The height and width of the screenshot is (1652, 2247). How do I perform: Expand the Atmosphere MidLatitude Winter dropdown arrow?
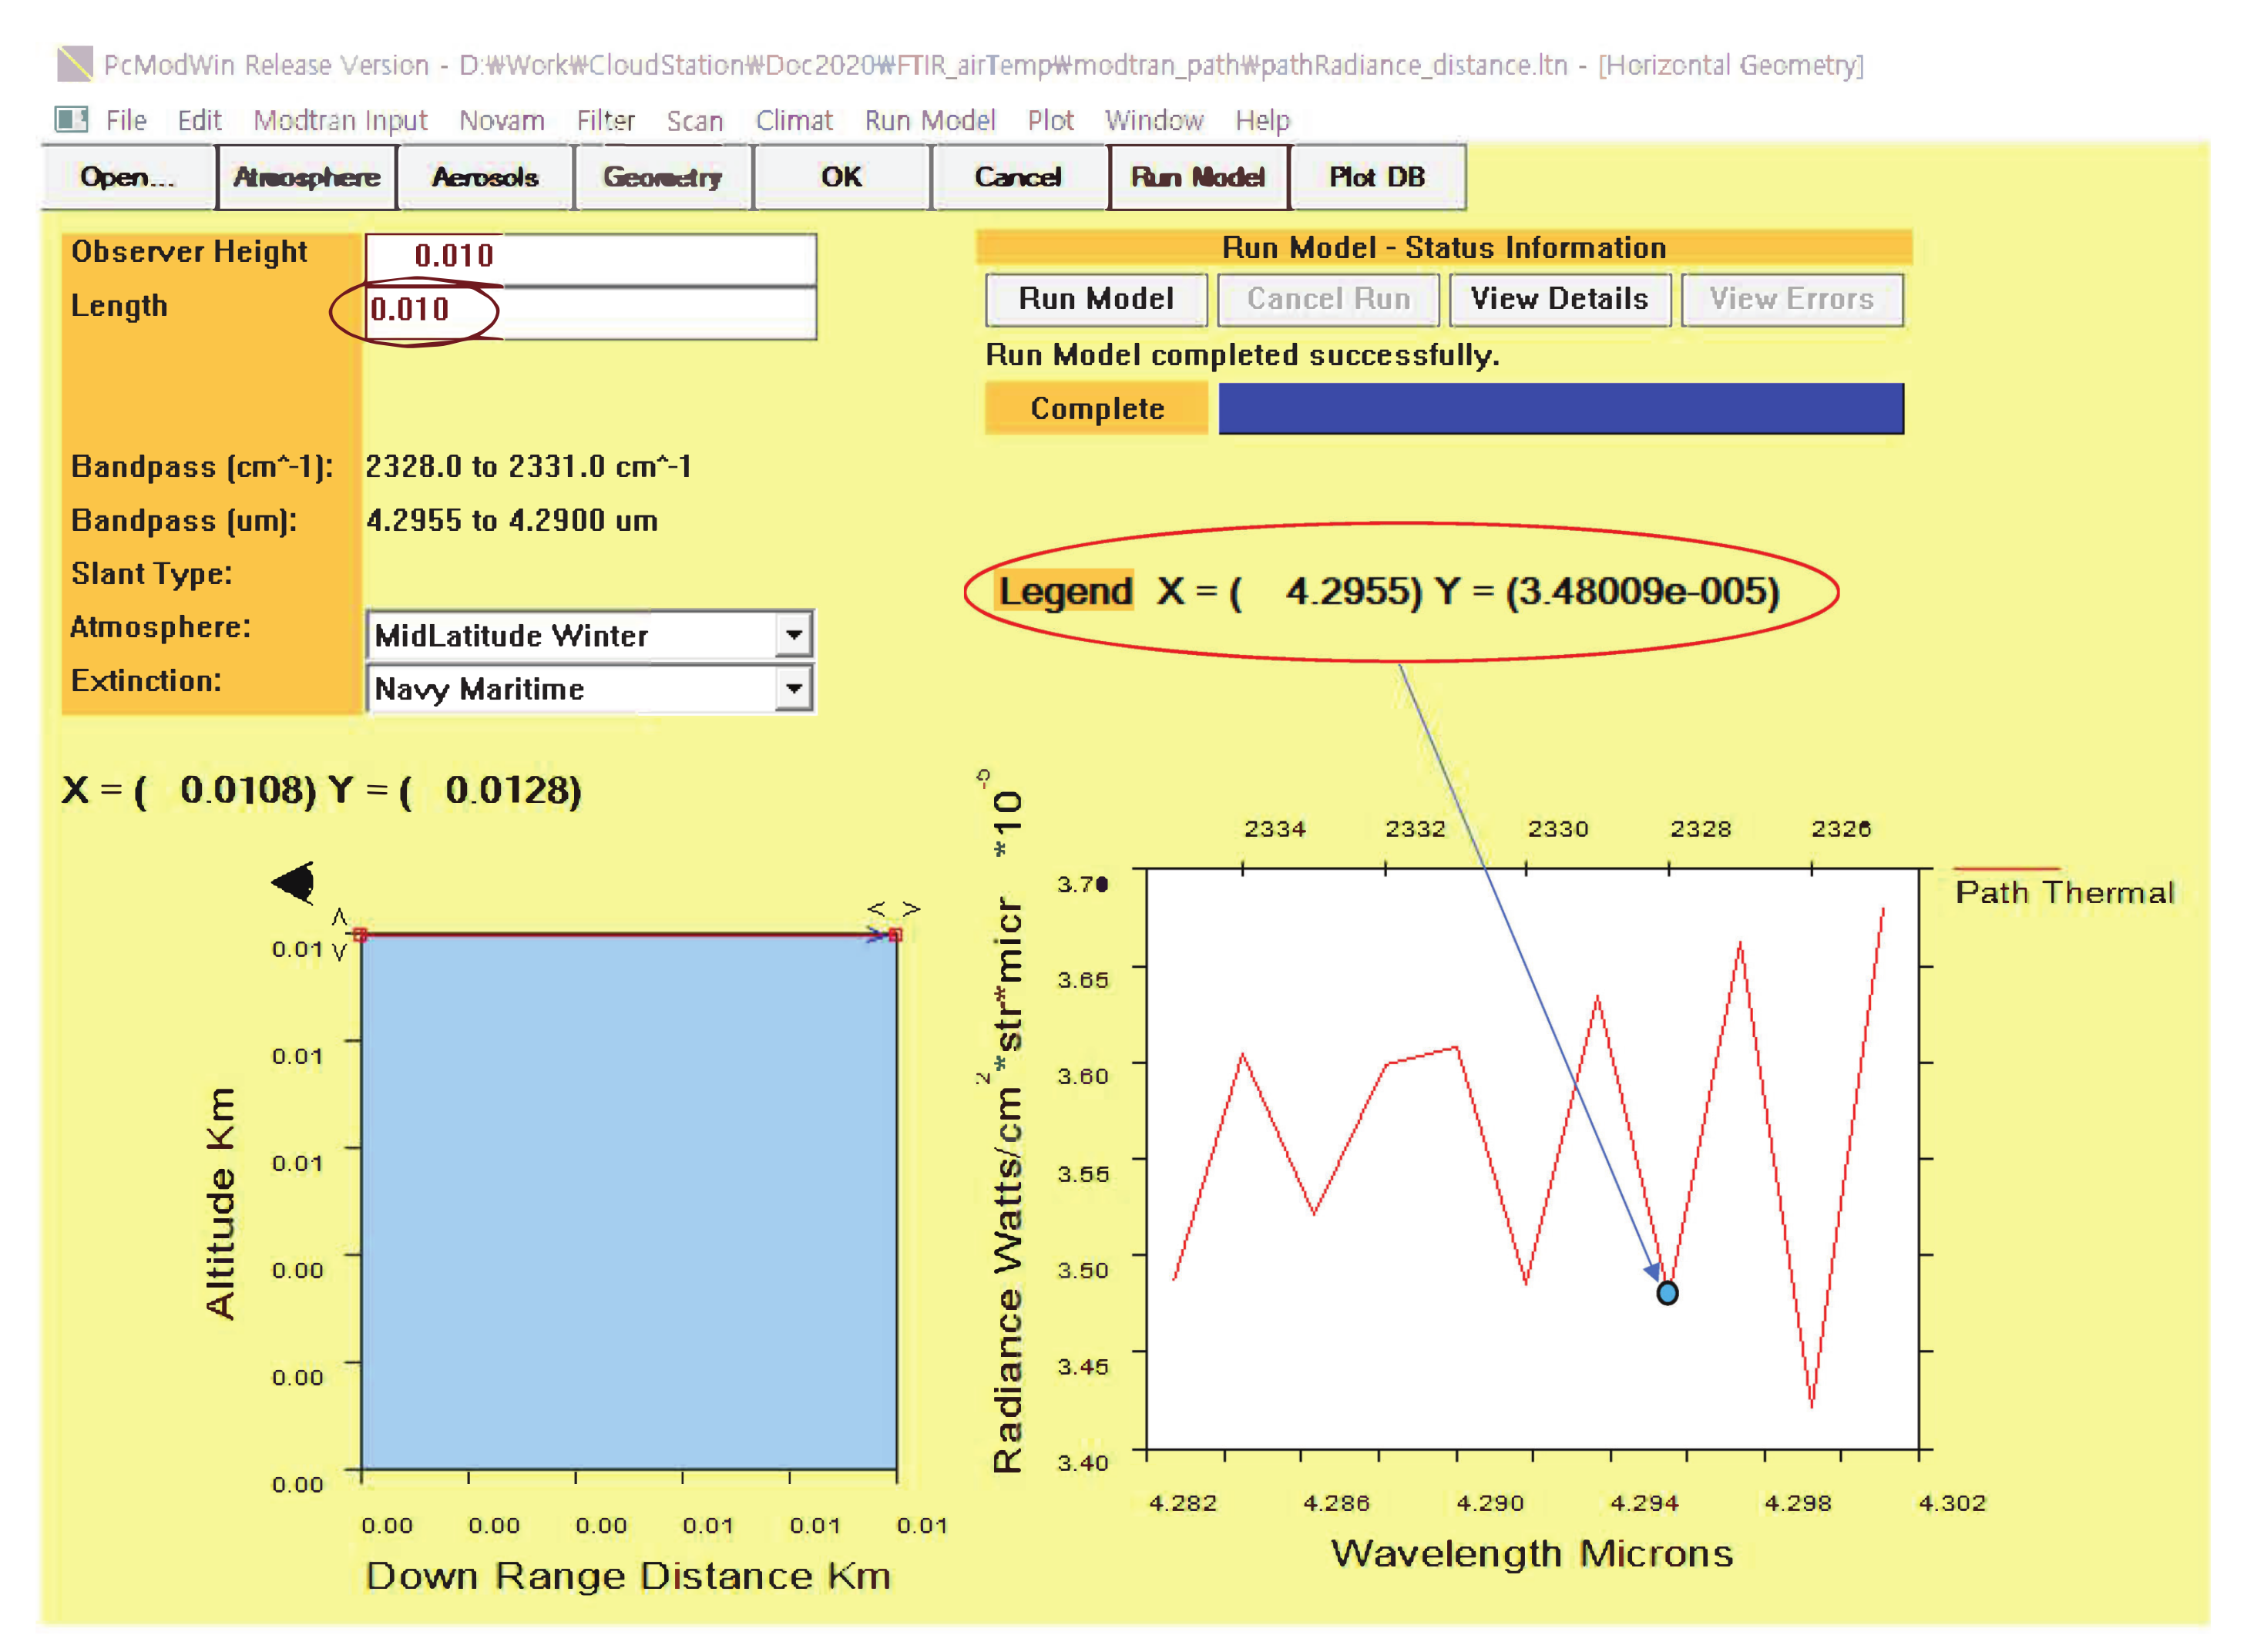pos(793,635)
